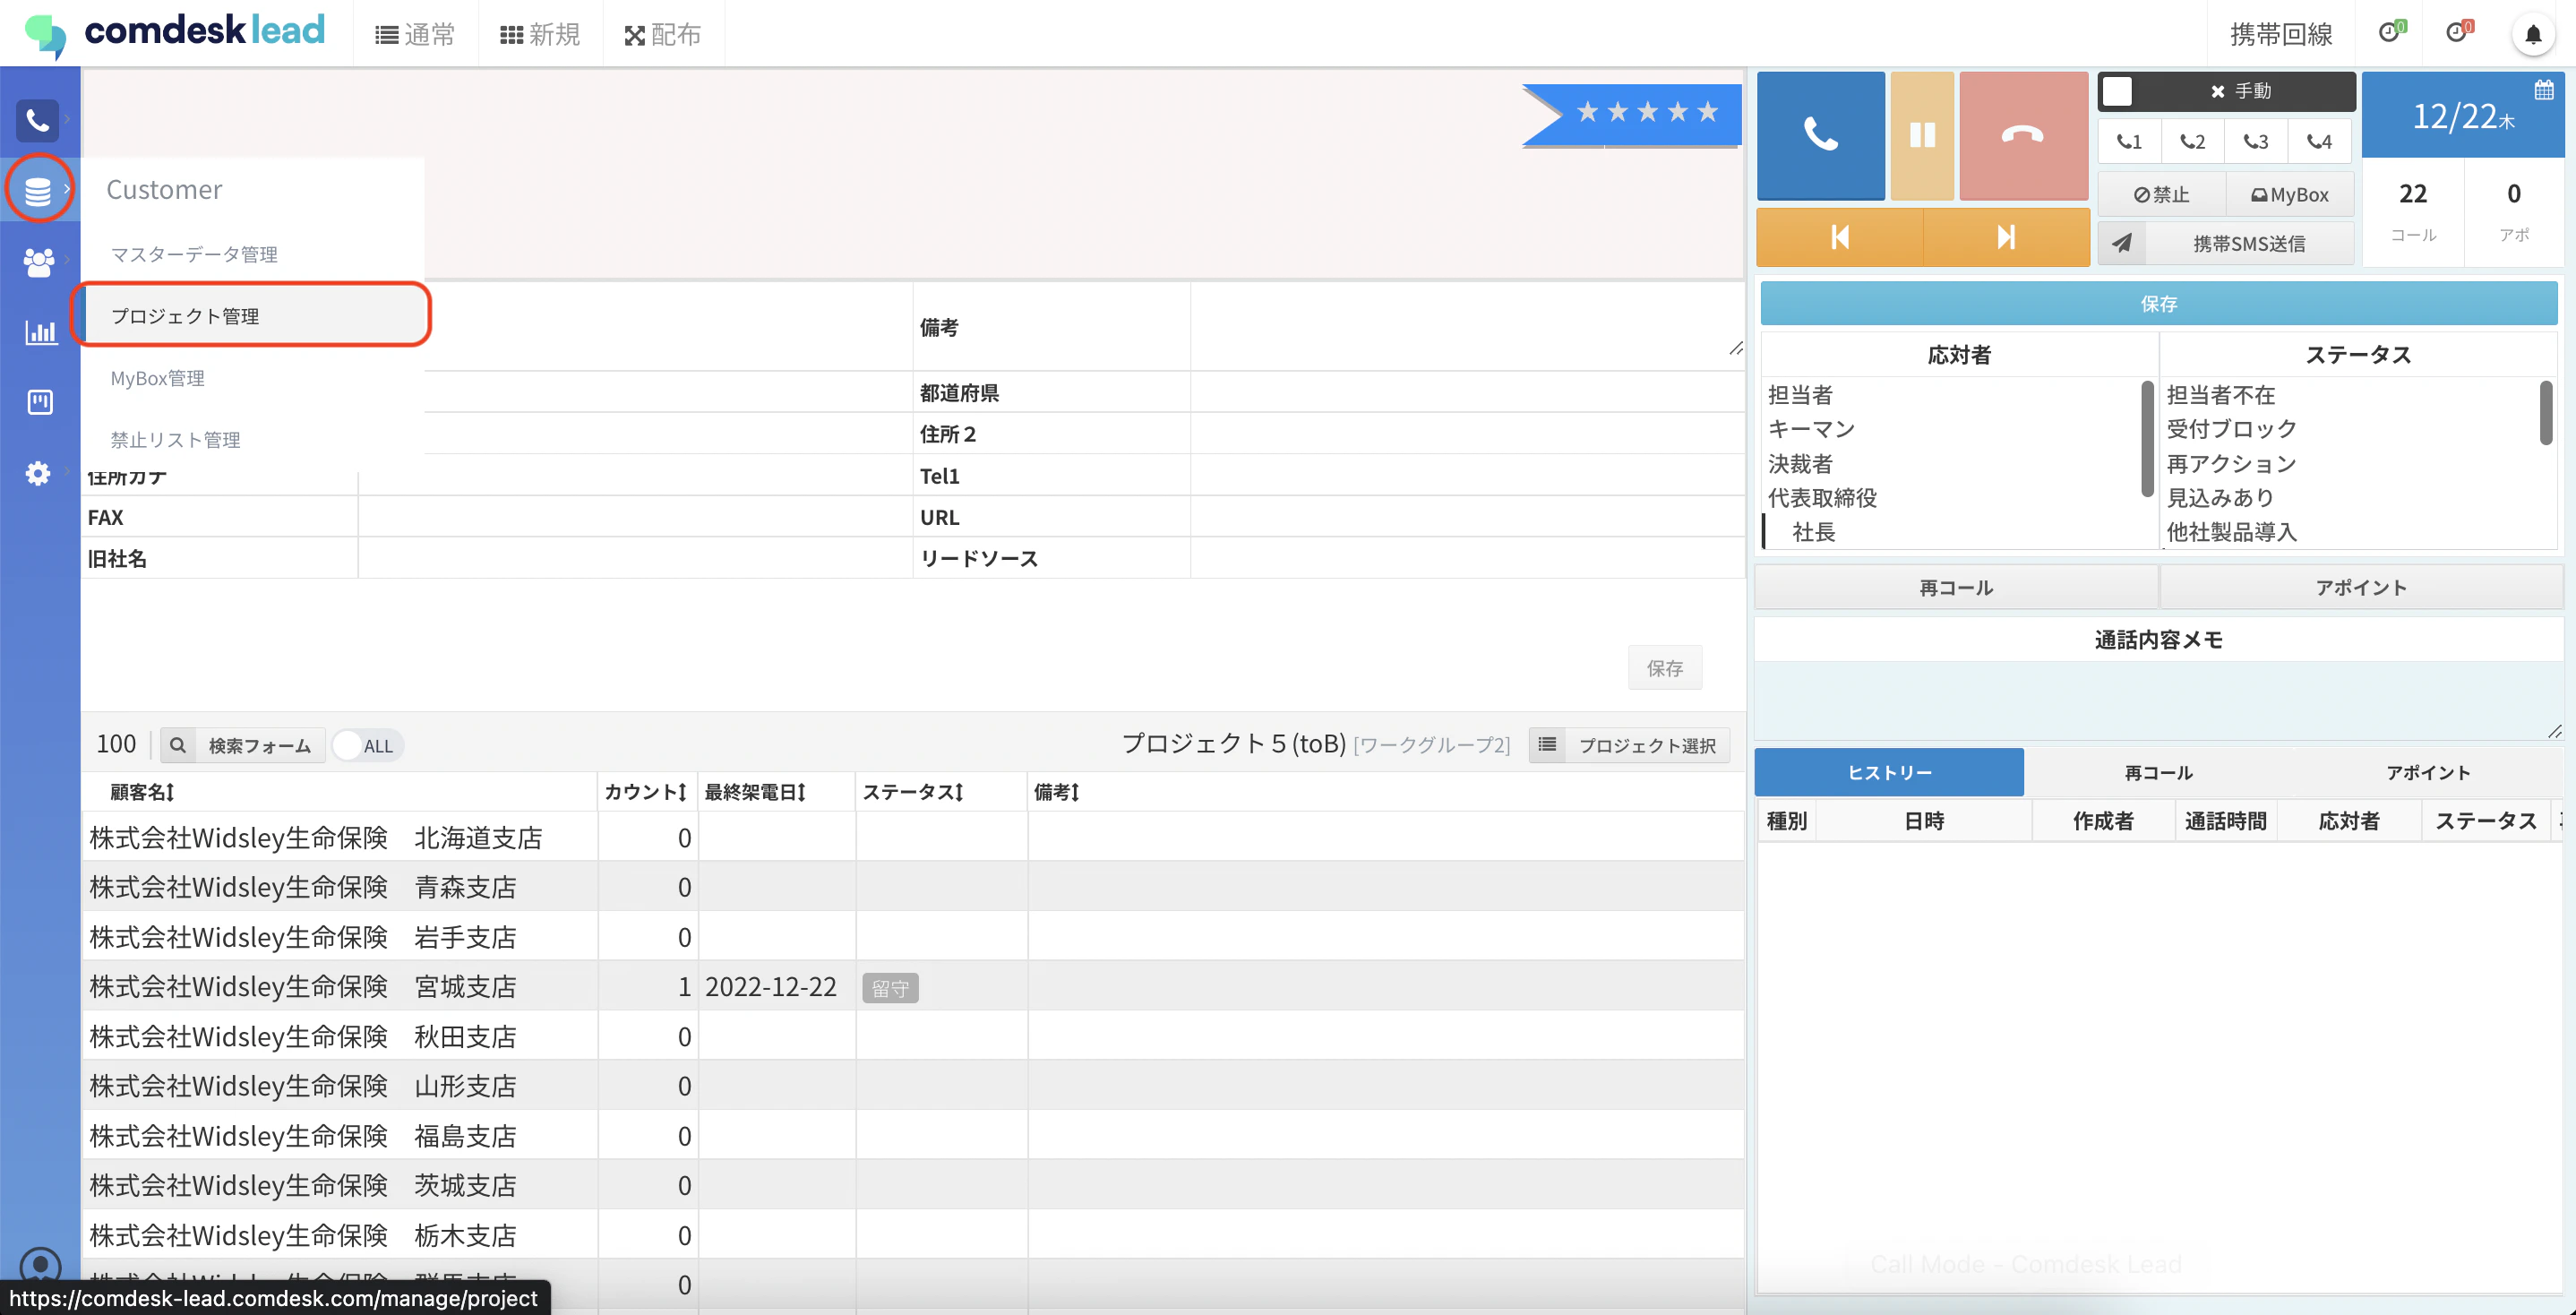Select the ヒストリー tab

[1889, 772]
